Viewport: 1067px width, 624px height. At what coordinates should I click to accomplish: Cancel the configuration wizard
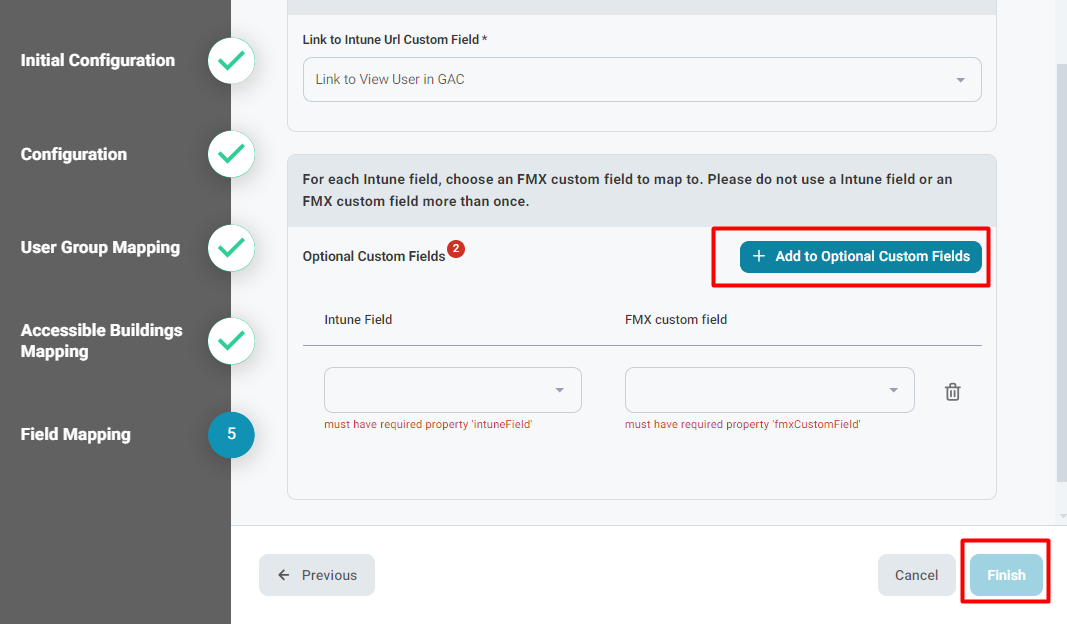[916, 575]
